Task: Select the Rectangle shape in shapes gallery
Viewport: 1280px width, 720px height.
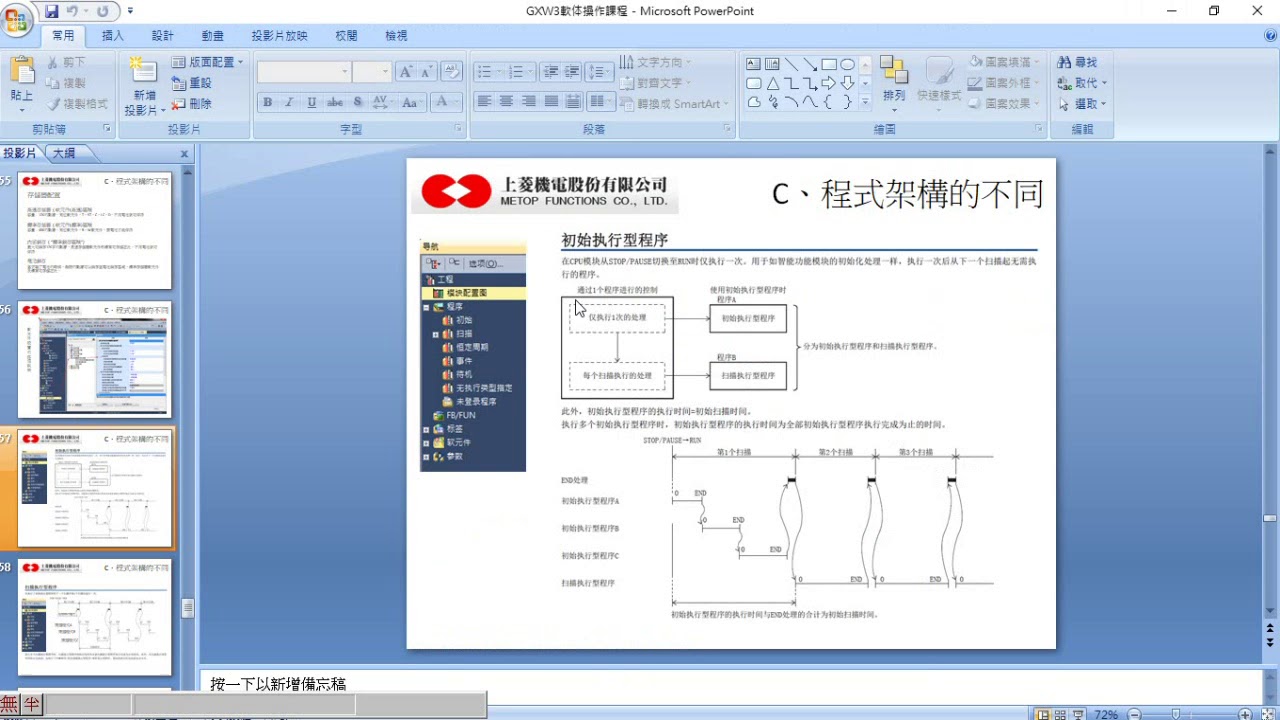Action: [829, 64]
